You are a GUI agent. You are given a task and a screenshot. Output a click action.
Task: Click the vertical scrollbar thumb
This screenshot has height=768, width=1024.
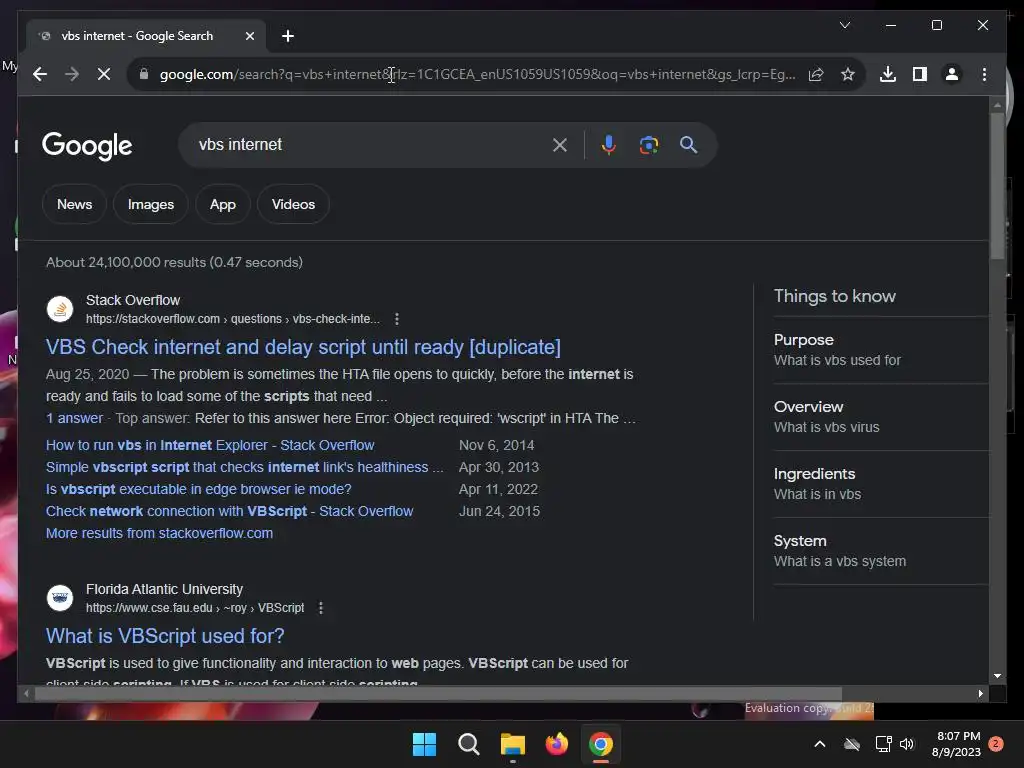(x=997, y=186)
